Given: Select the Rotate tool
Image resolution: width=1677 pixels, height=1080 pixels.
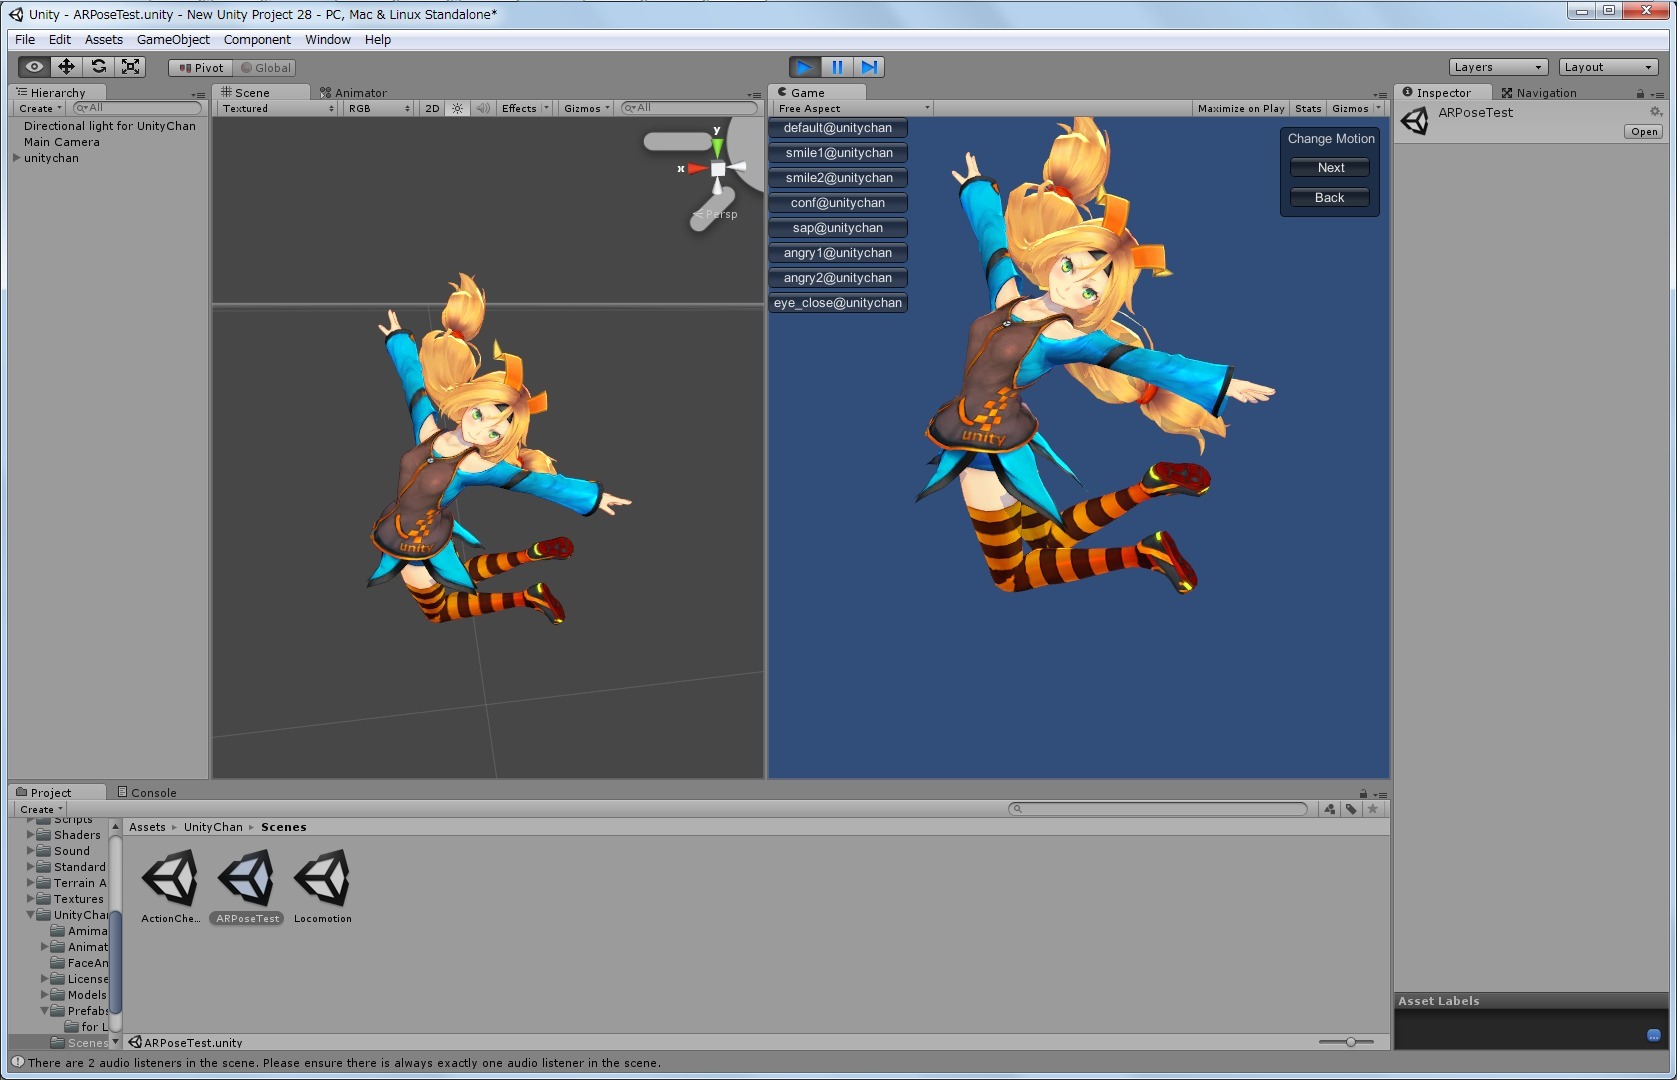Looking at the screenshot, I should (x=98, y=67).
